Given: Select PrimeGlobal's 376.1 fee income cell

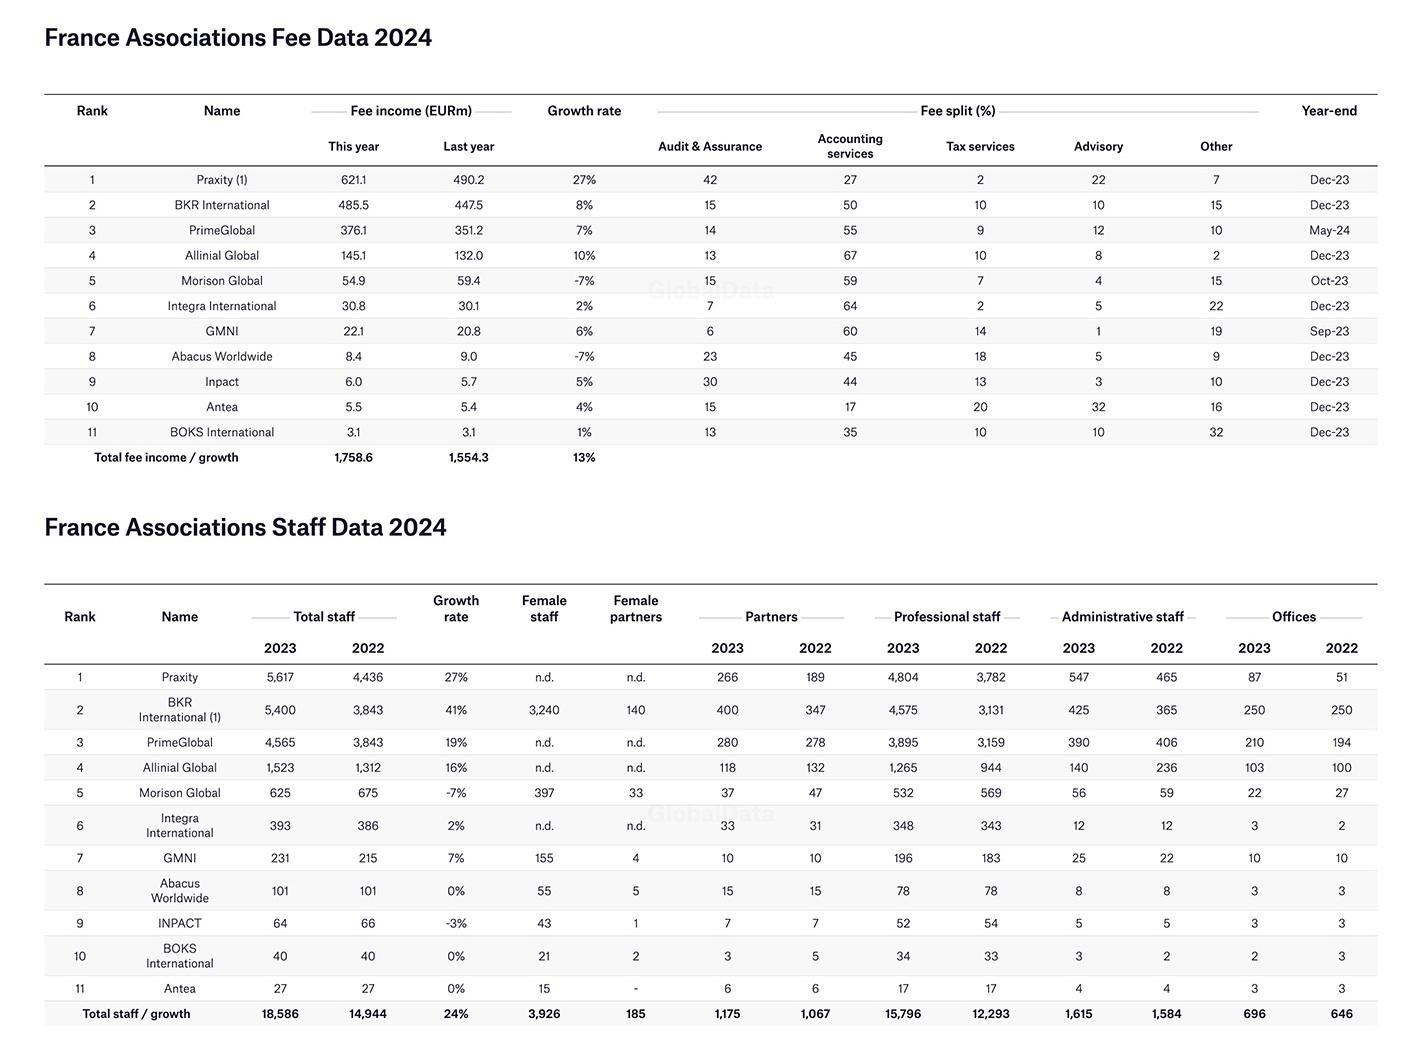Looking at the screenshot, I should (353, 230).
